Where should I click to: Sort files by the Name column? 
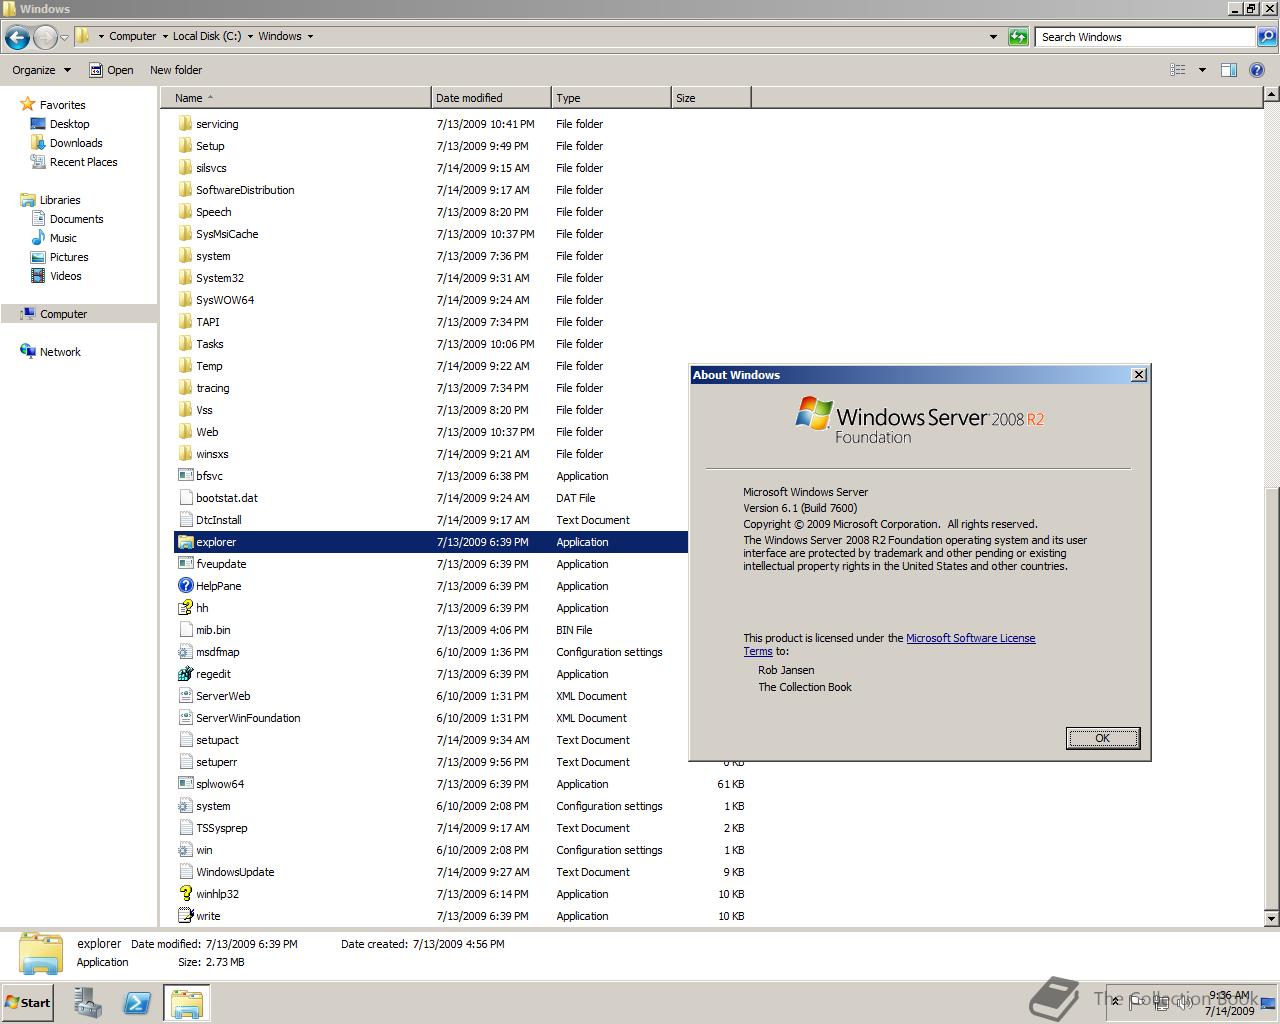[x=296, y=98]
